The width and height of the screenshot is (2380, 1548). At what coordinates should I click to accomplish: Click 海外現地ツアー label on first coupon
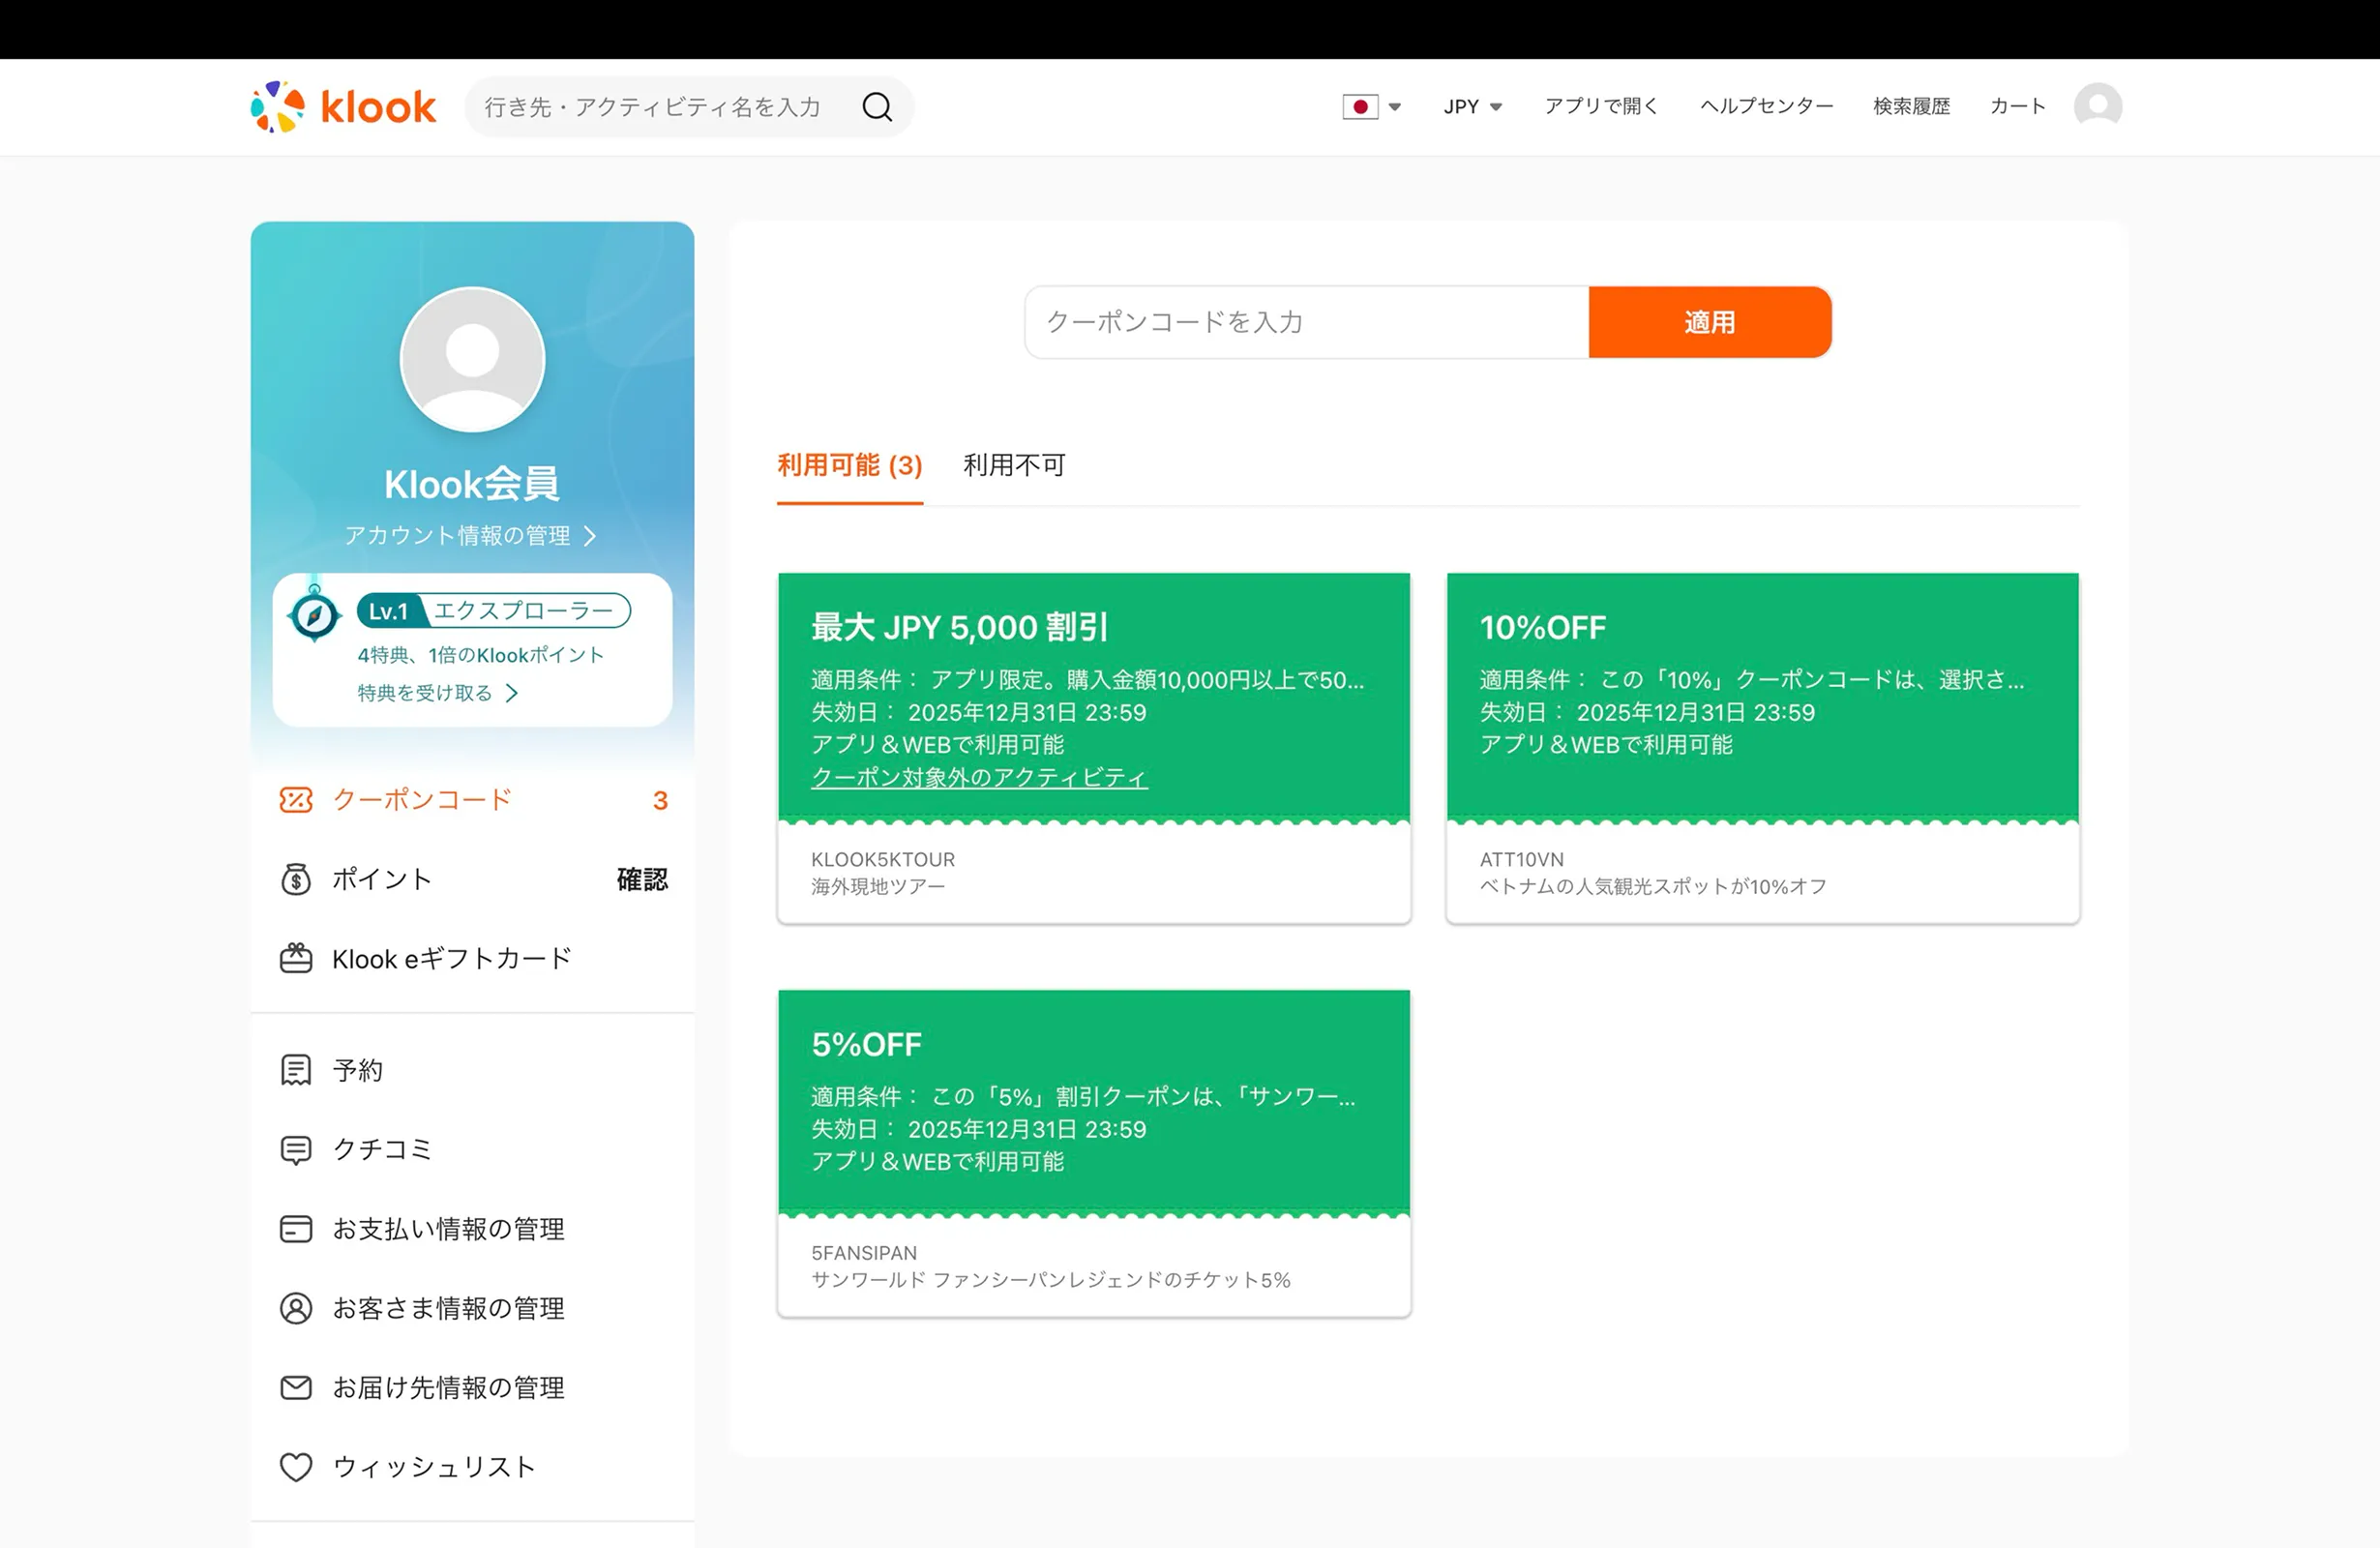878,887
